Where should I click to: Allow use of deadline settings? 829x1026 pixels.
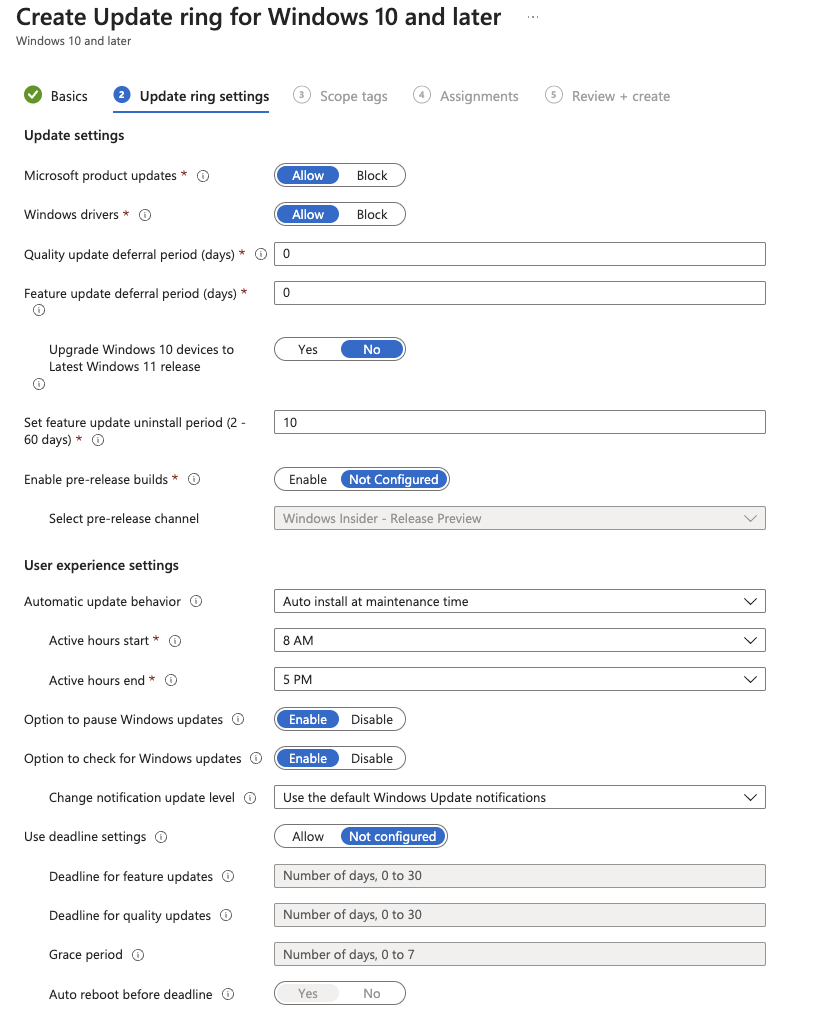[x=308, y=837]
